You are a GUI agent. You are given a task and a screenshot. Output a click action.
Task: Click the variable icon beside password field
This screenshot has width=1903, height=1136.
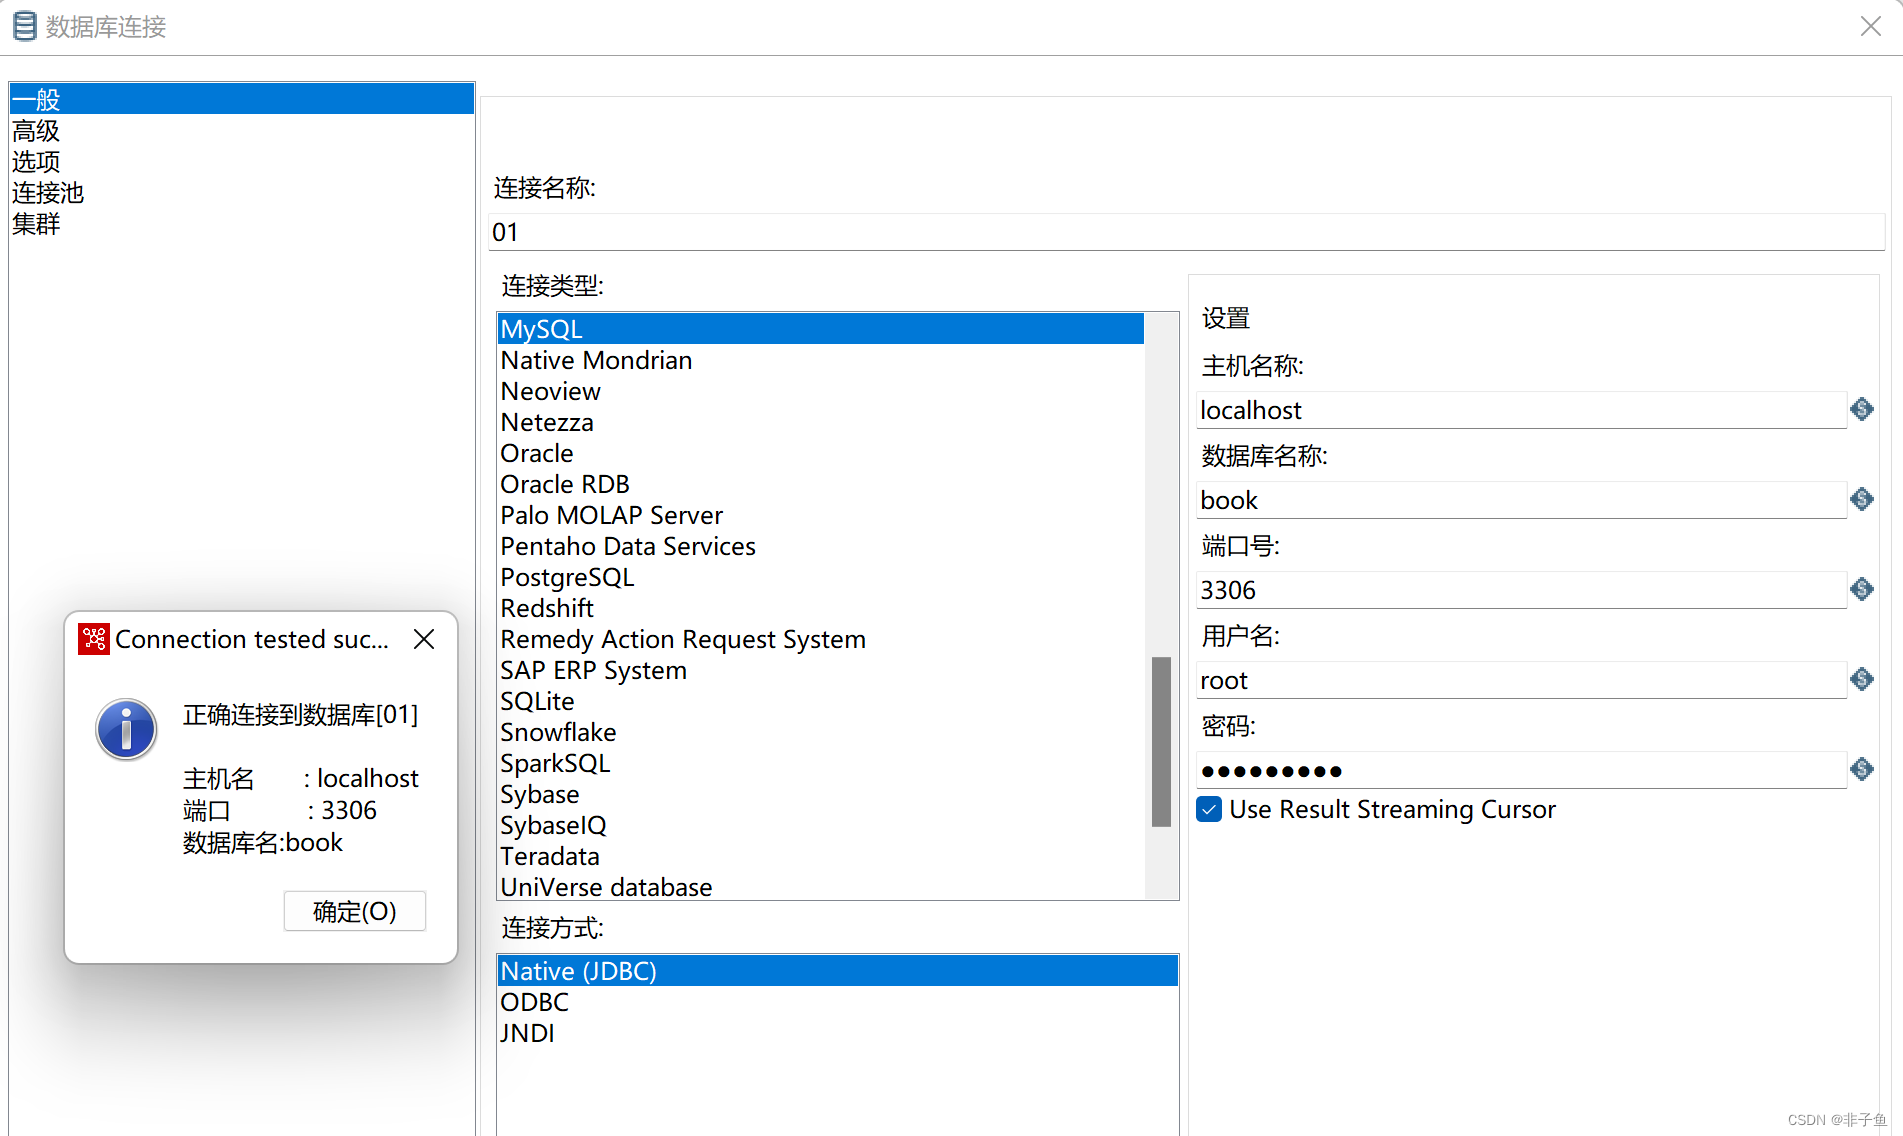1861,769
